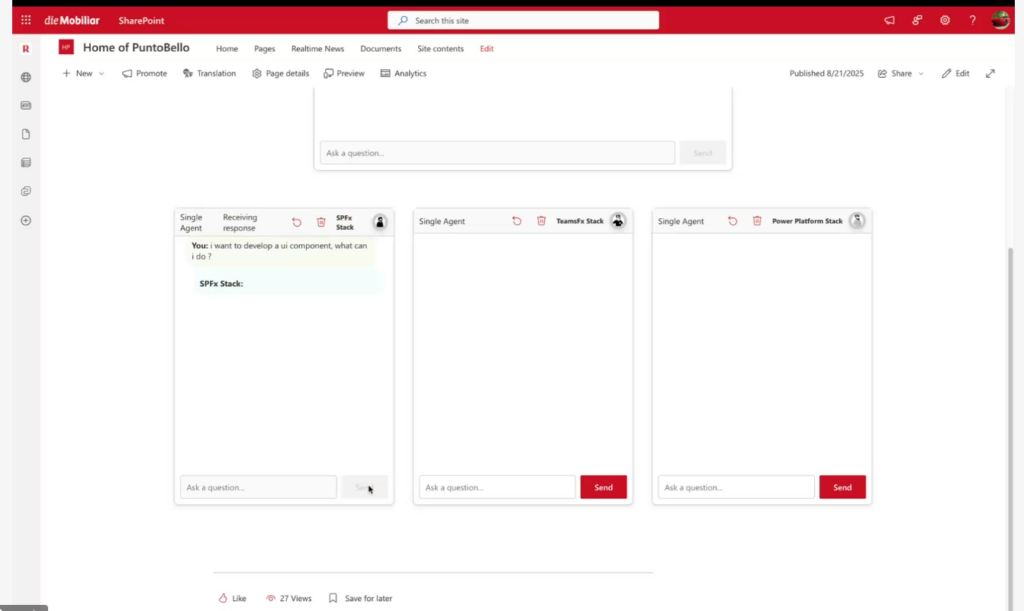Click the 'Power Platform Stack' card title

pyautogui.click(x=807, y=221)
